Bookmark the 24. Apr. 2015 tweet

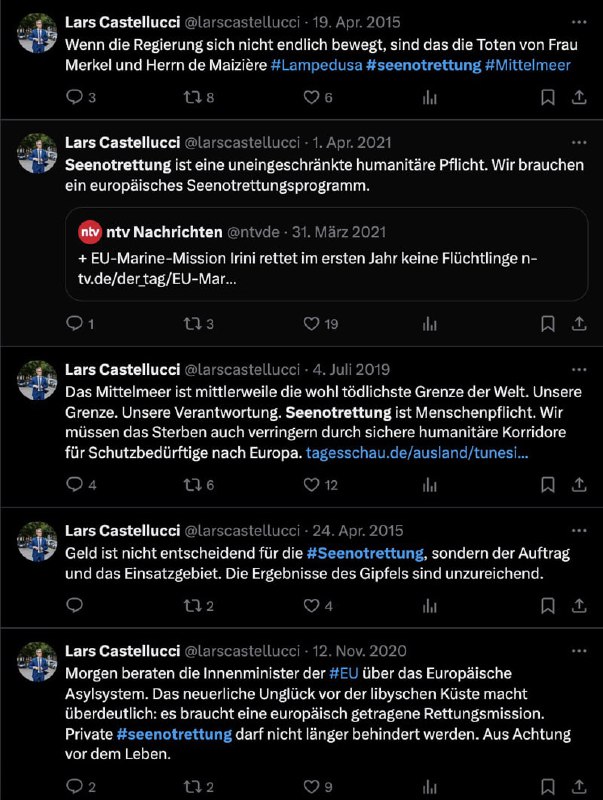coord(548,605)
